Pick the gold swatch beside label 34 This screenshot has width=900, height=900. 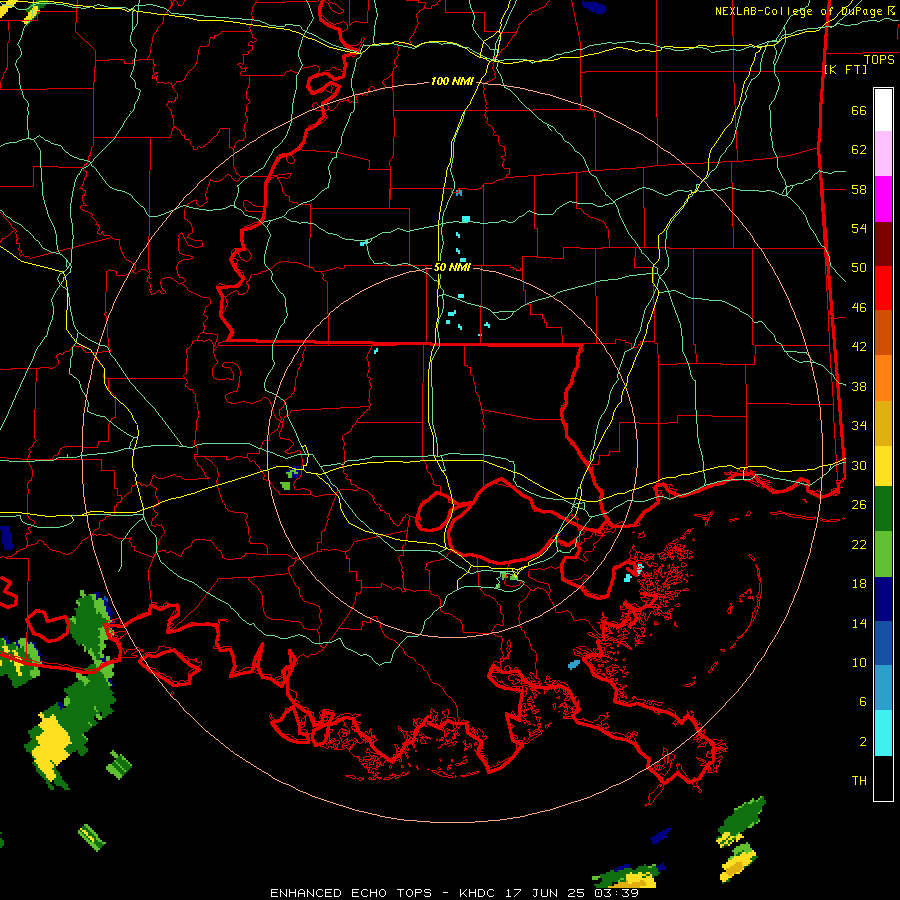[883, 424]
